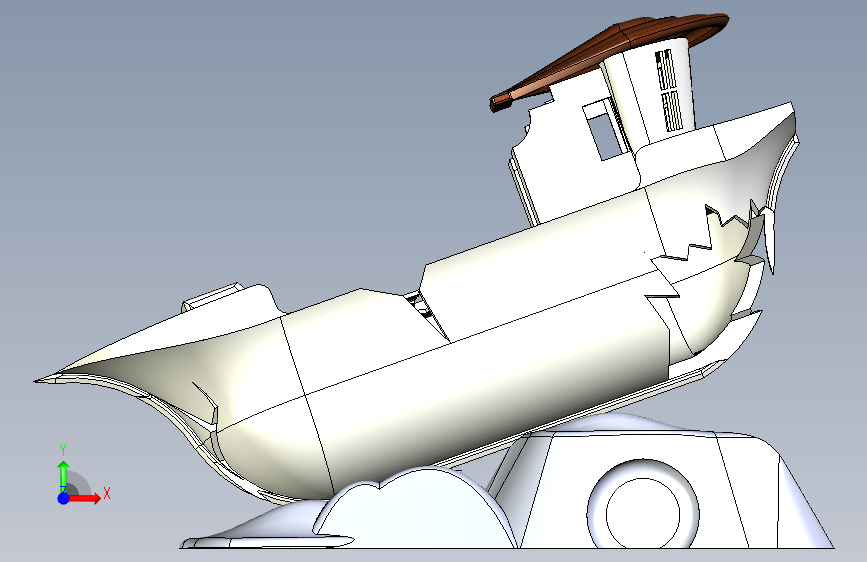Click the green Y axis arrow of the triad
Viewport: 867px width, 562px height.
[x=64, y=476]
